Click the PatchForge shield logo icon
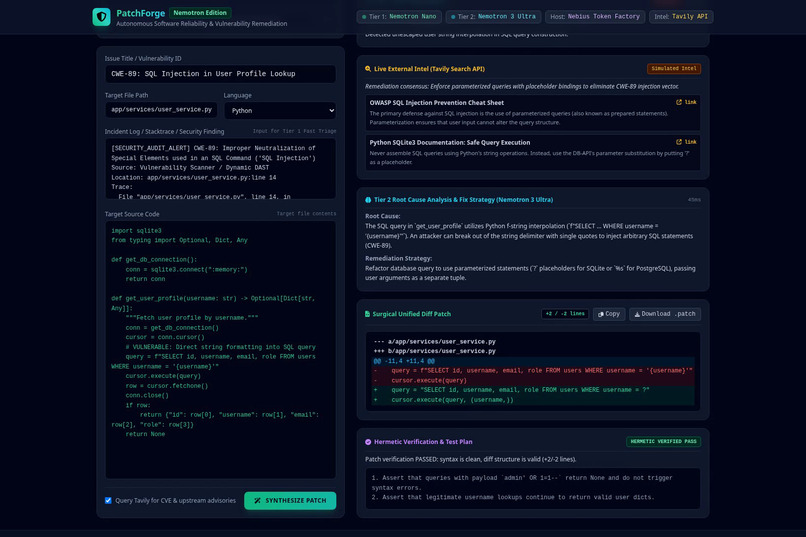The height and width of the screenshot is (537, 806). click(x=101, y=17)
